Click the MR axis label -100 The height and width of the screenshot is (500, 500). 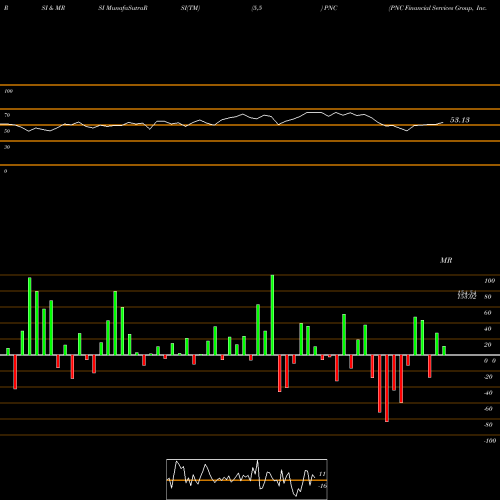coord(489,441)
